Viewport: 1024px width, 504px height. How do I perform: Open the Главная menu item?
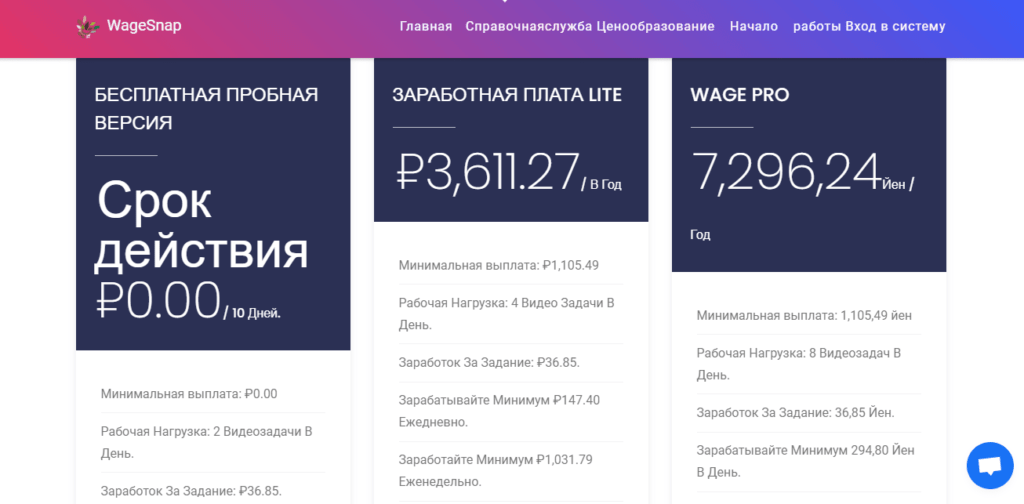[426, 27]
